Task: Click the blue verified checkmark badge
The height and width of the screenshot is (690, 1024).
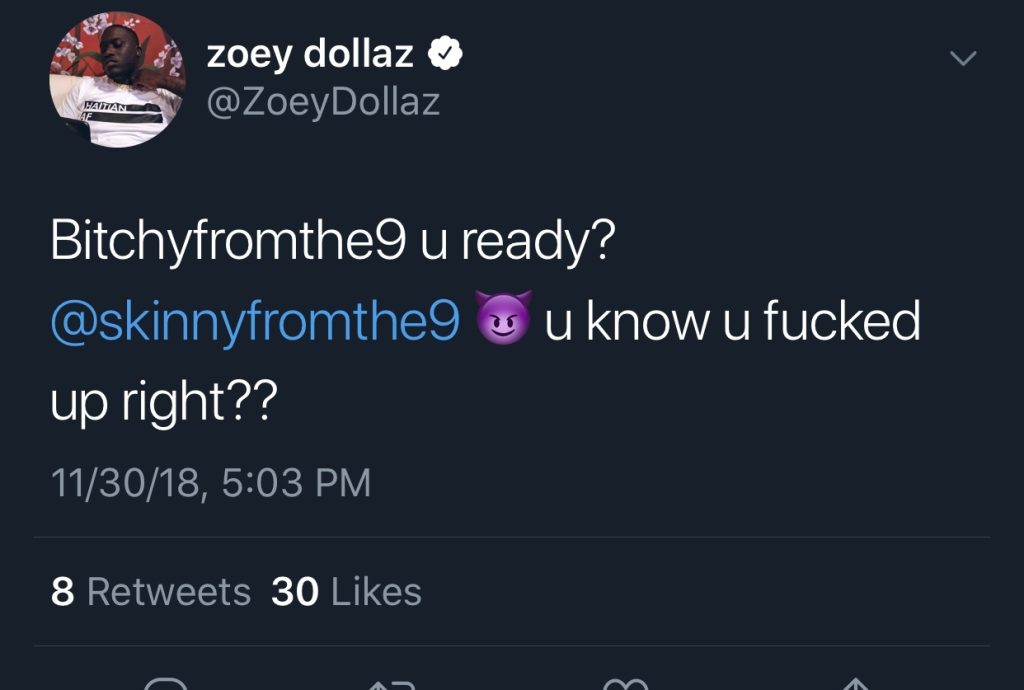Action: (x=445, y=54)
